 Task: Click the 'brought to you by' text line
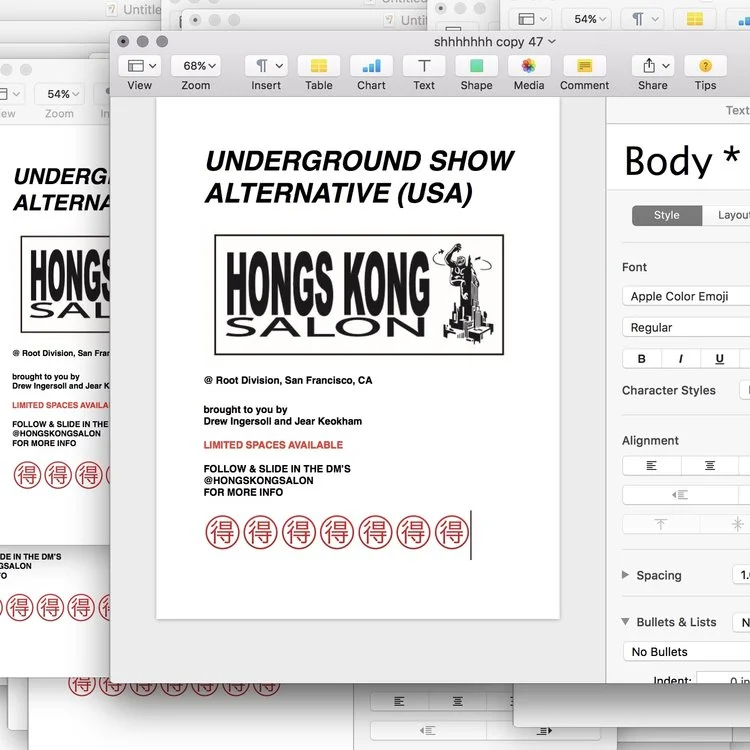coord(245,409)
